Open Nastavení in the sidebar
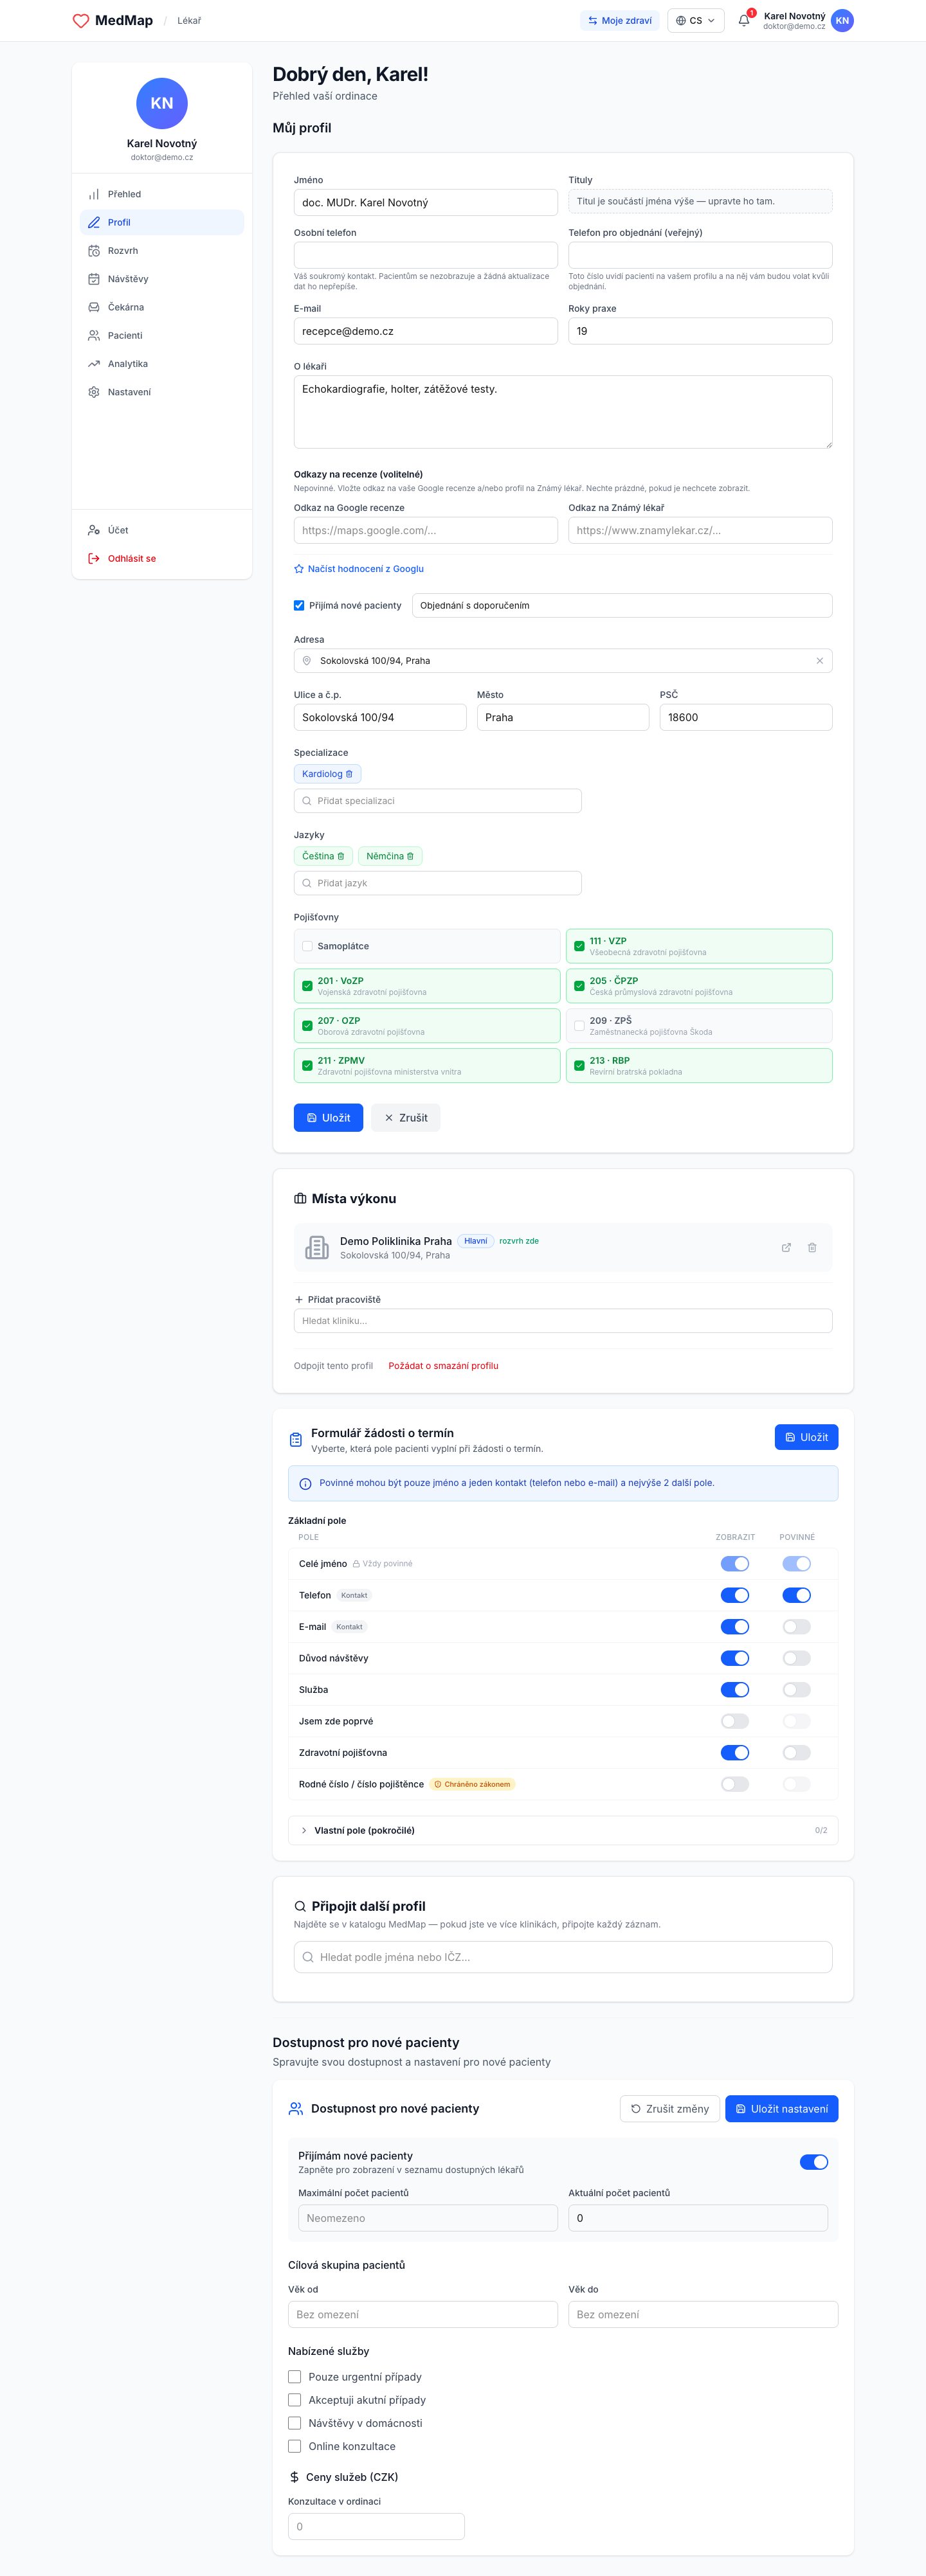Image resolution: width=926 pixels, height=2576 pixels. tap(162, 392)
